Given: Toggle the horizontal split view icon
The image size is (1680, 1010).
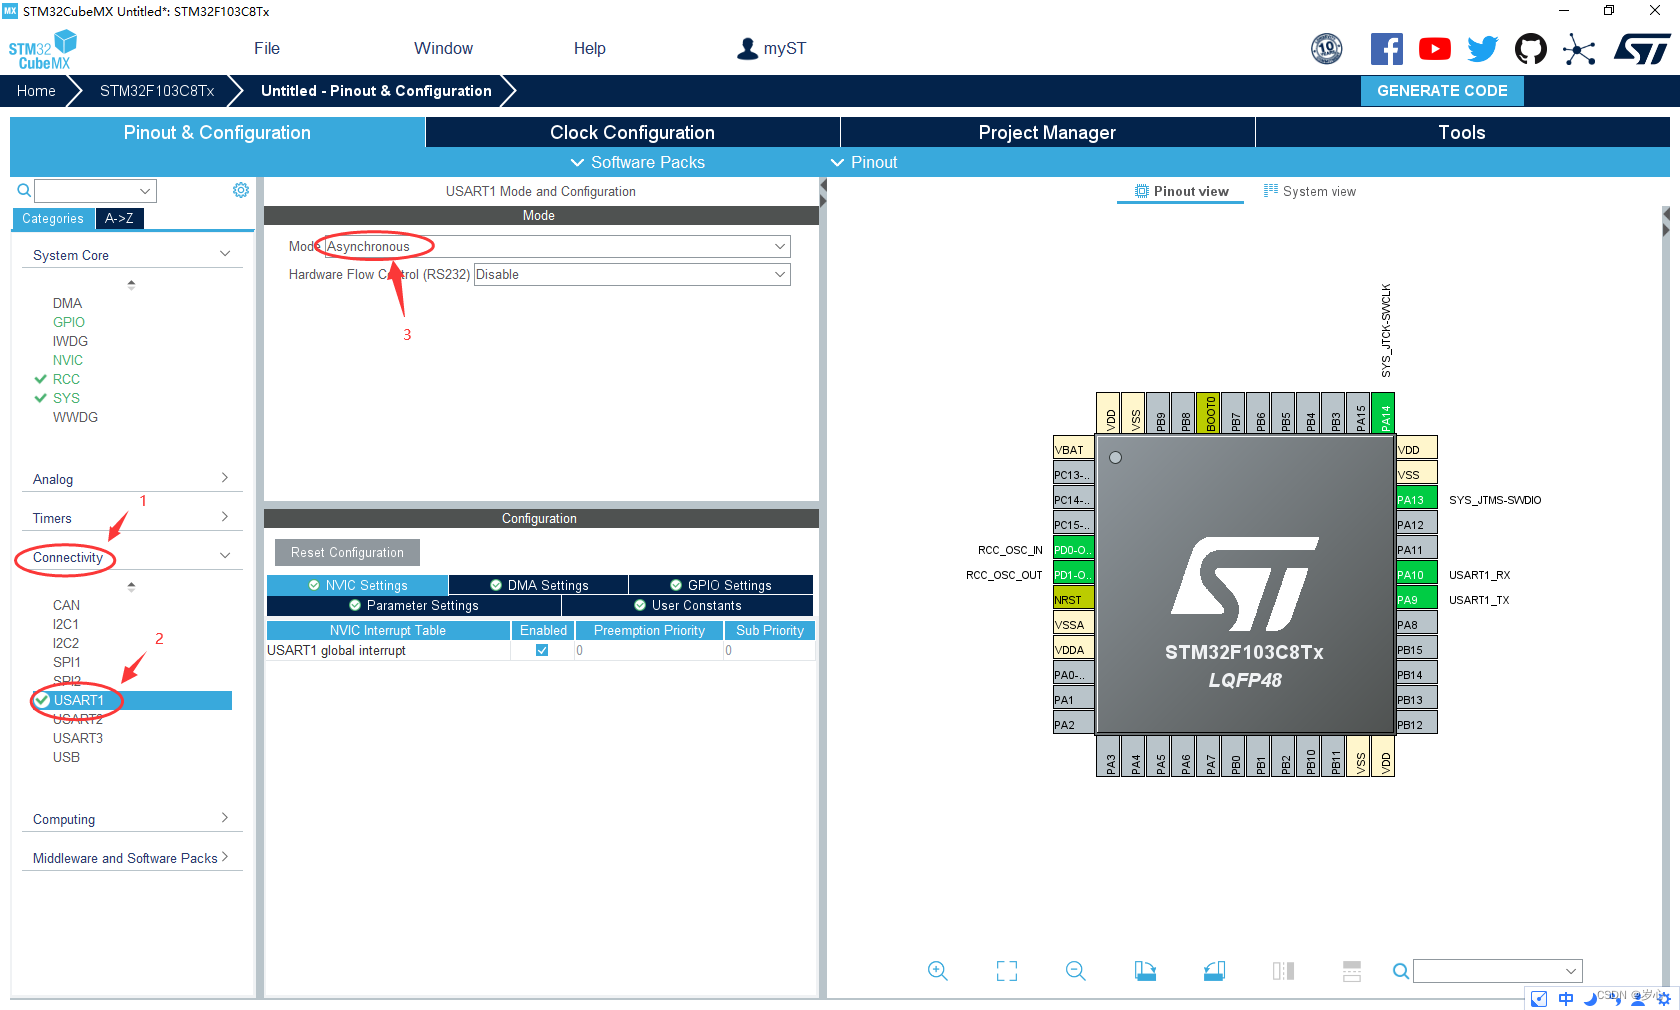Looking at the screenshot, I should (1352, 970).
